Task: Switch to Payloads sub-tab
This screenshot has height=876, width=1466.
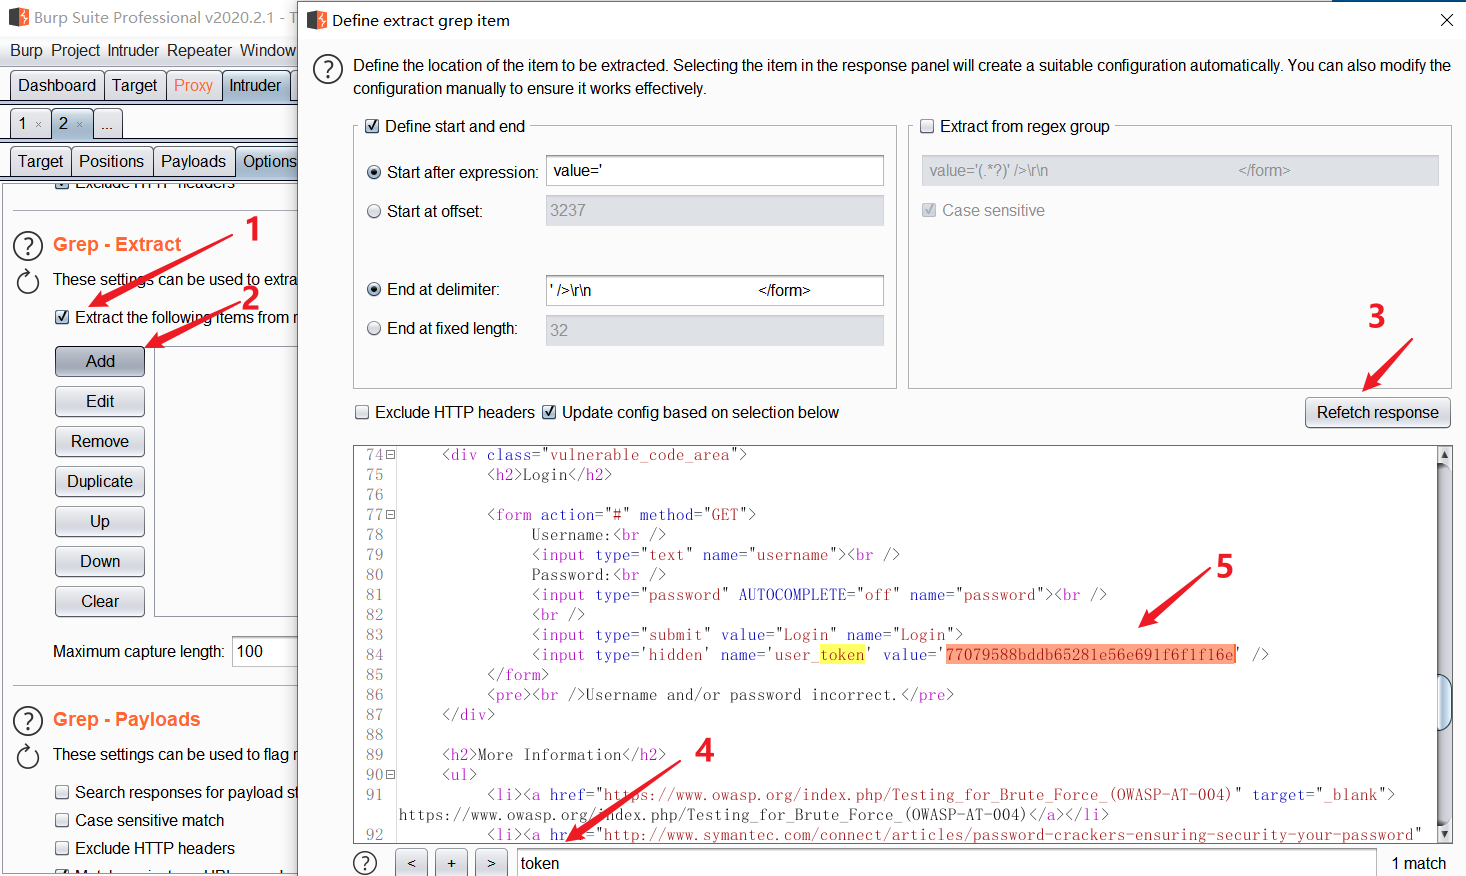Action: click(x=193, y=161)
